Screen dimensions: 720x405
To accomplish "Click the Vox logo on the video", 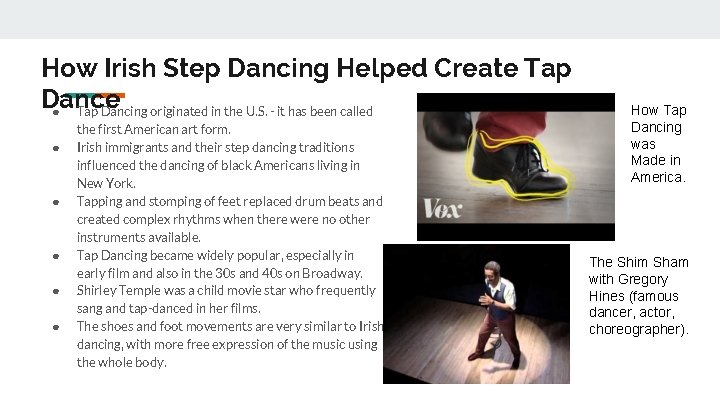I will [442, 209].
